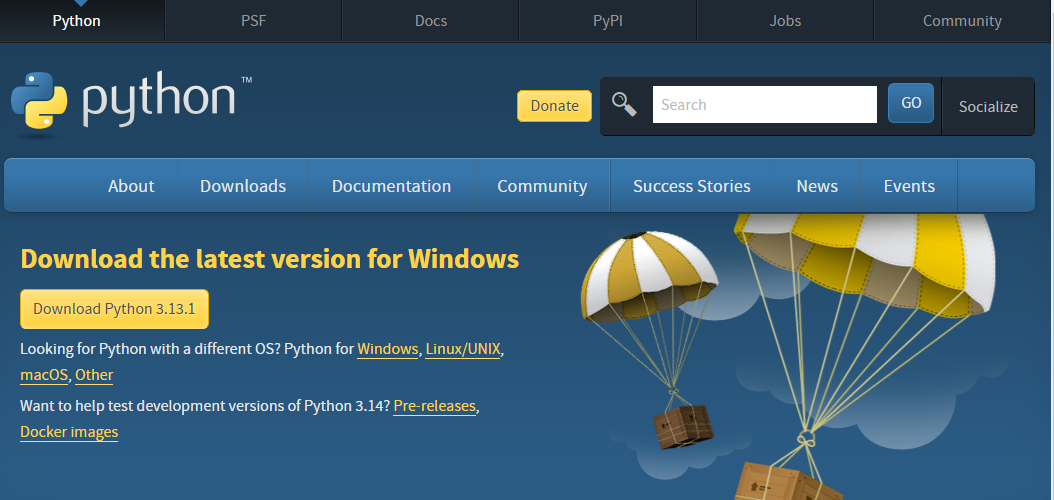
Task: Follow the Windows download link
Action: pyautogui.click(x=388, y=349)
